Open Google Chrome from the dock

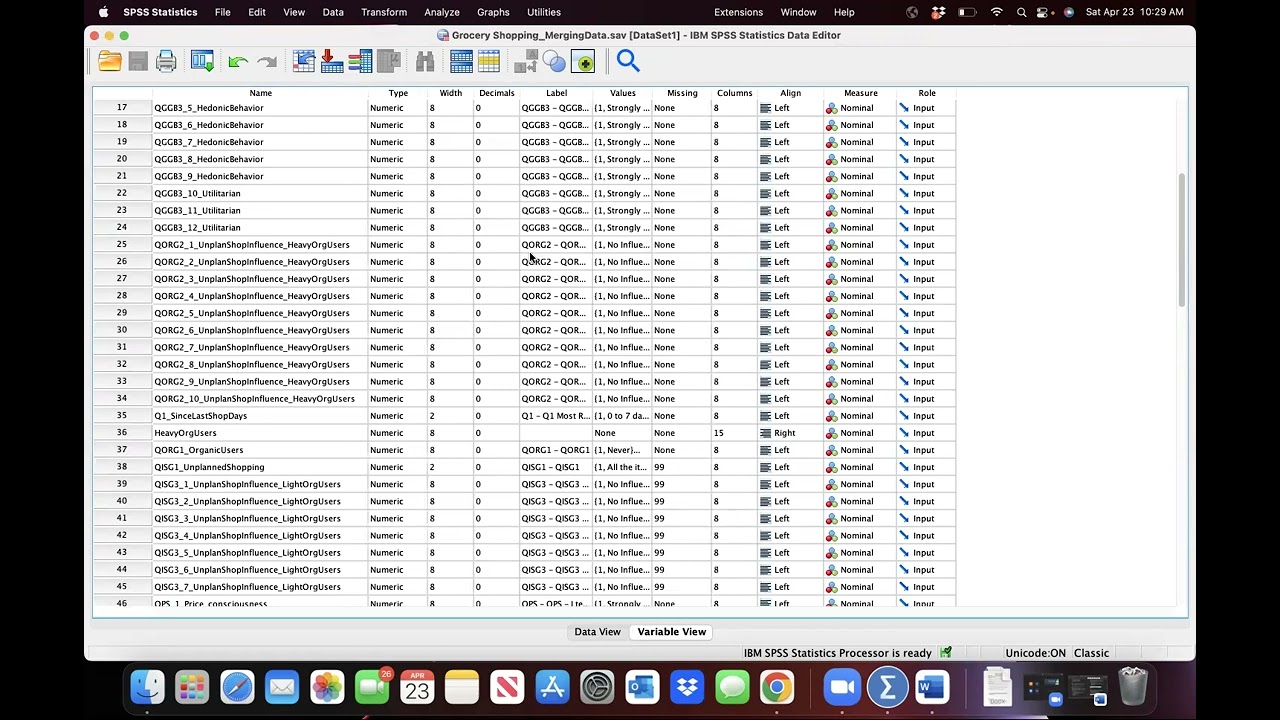pos(777,687)
